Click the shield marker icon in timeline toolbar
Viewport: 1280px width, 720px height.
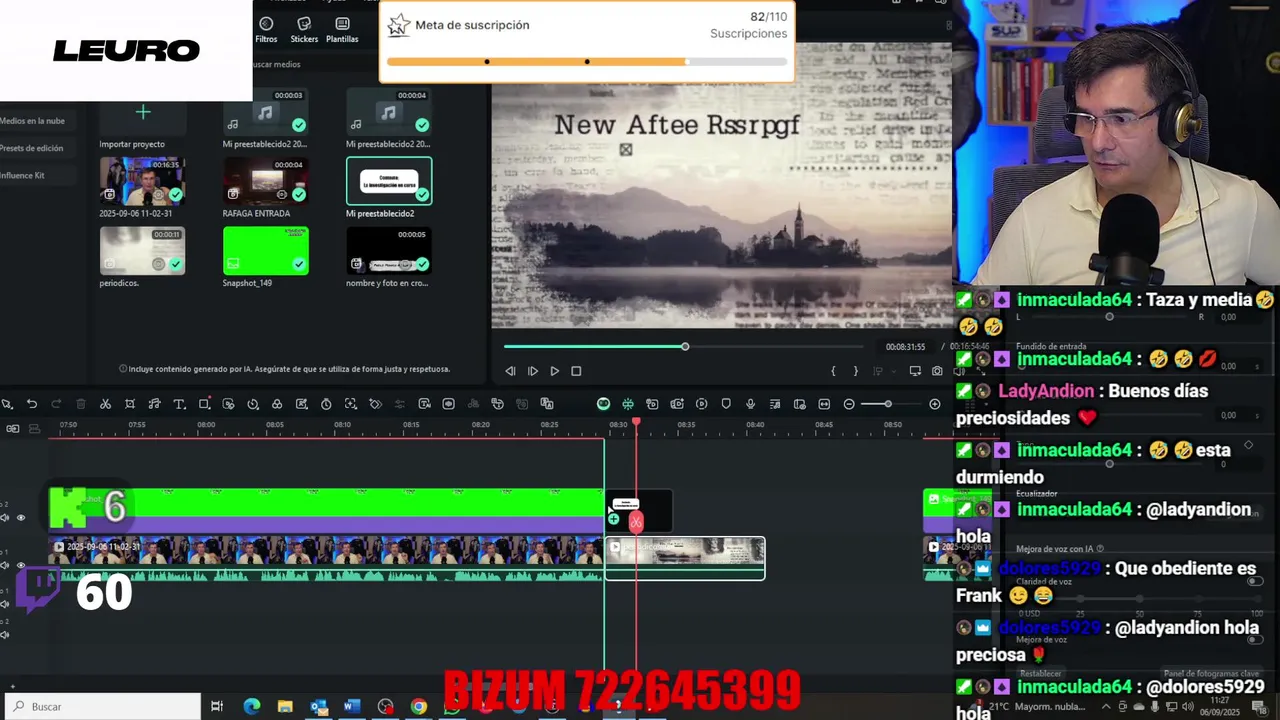pos(726,404)
